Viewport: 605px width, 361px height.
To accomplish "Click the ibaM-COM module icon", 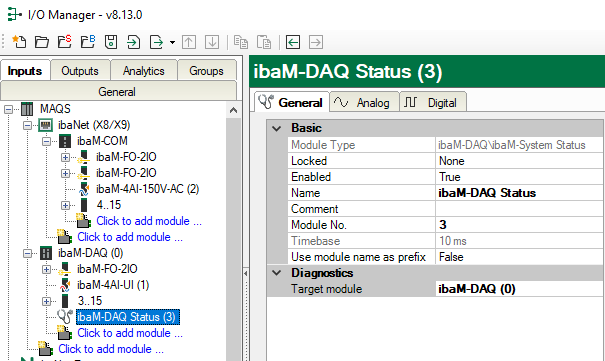I will 65,141.
